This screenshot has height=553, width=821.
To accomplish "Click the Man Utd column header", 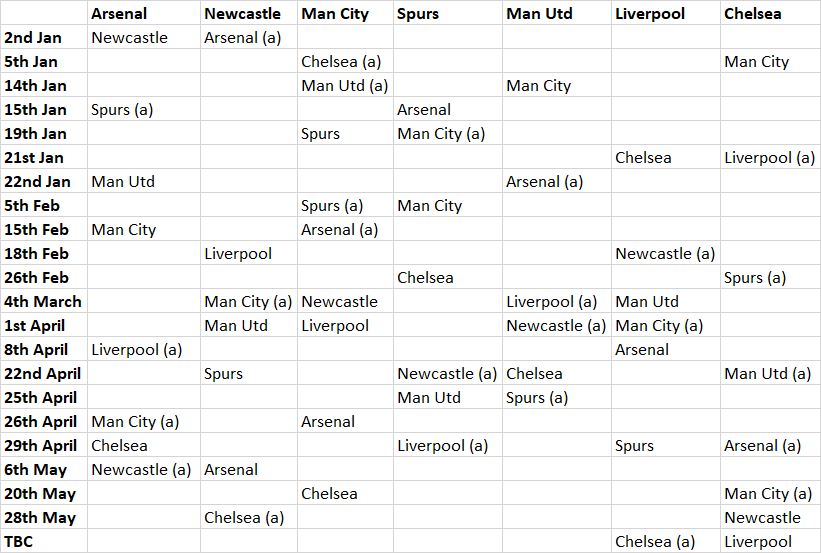I will click(x=557, y=13).
